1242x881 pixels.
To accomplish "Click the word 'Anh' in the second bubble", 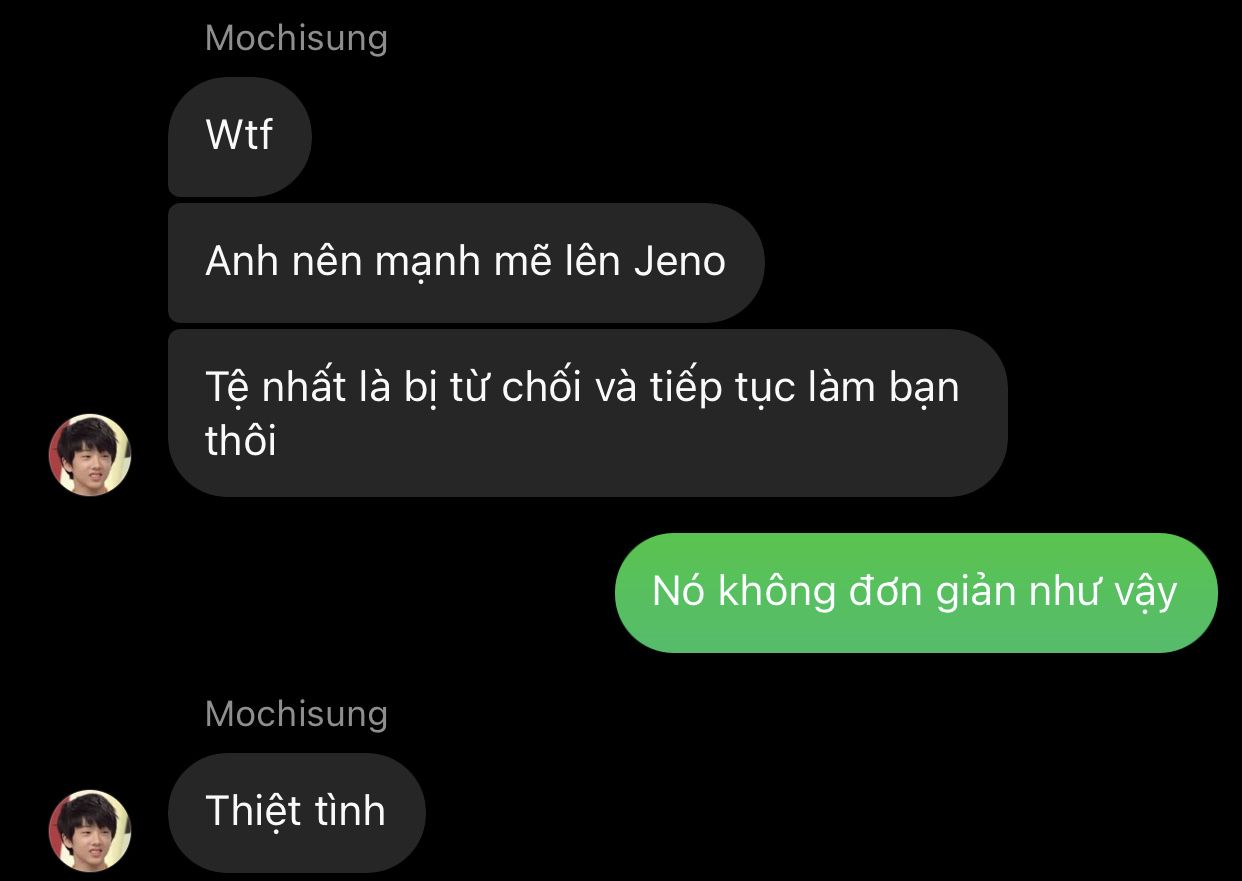I will click(x=236, y=262).
